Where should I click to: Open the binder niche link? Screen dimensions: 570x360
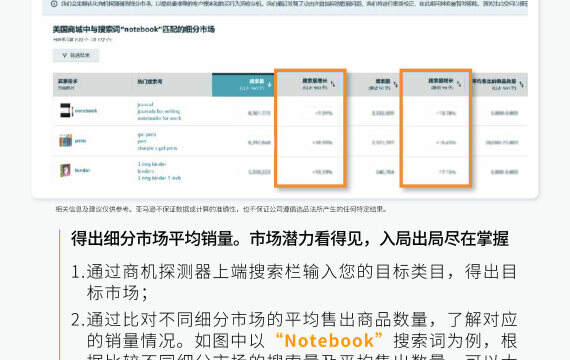82,170
